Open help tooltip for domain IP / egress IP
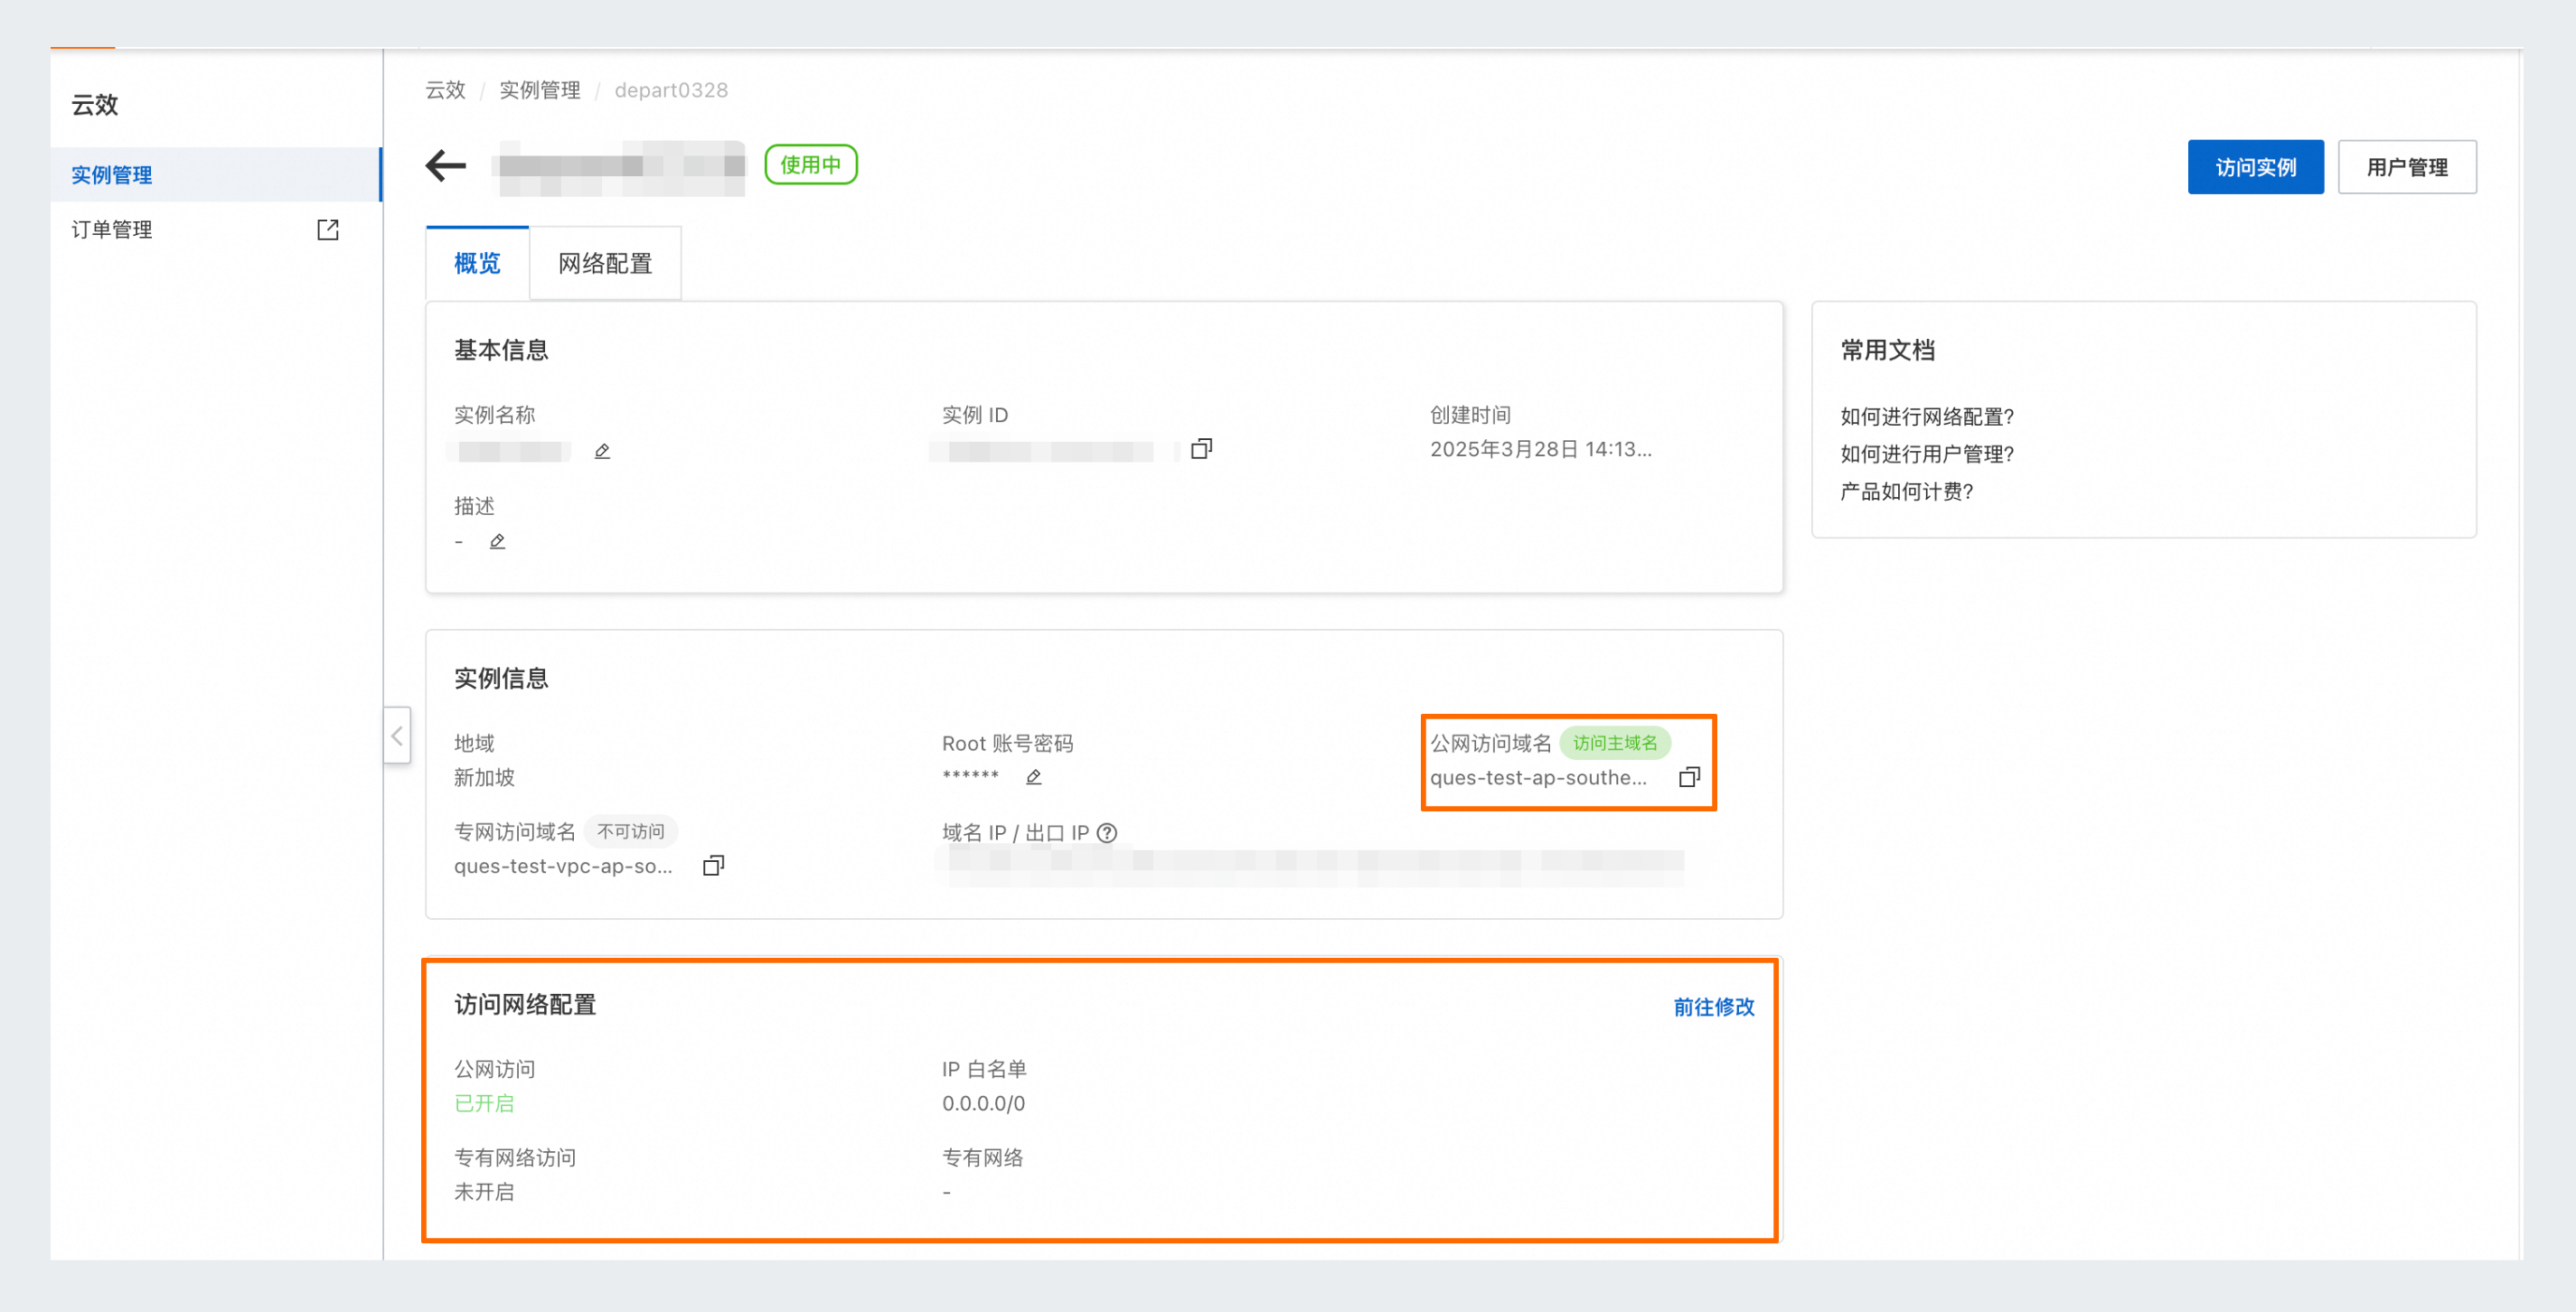The image size is (2576, 1312). point(1106,832)
